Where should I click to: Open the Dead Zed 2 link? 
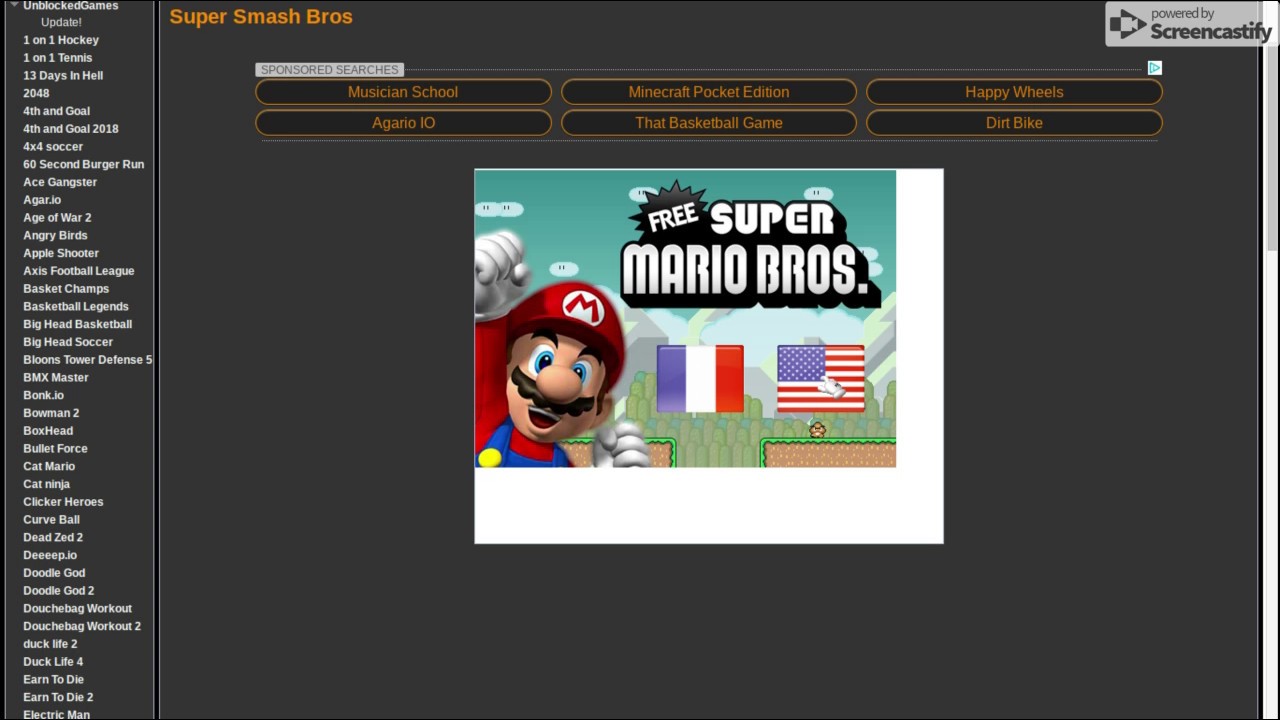point(53,537)
